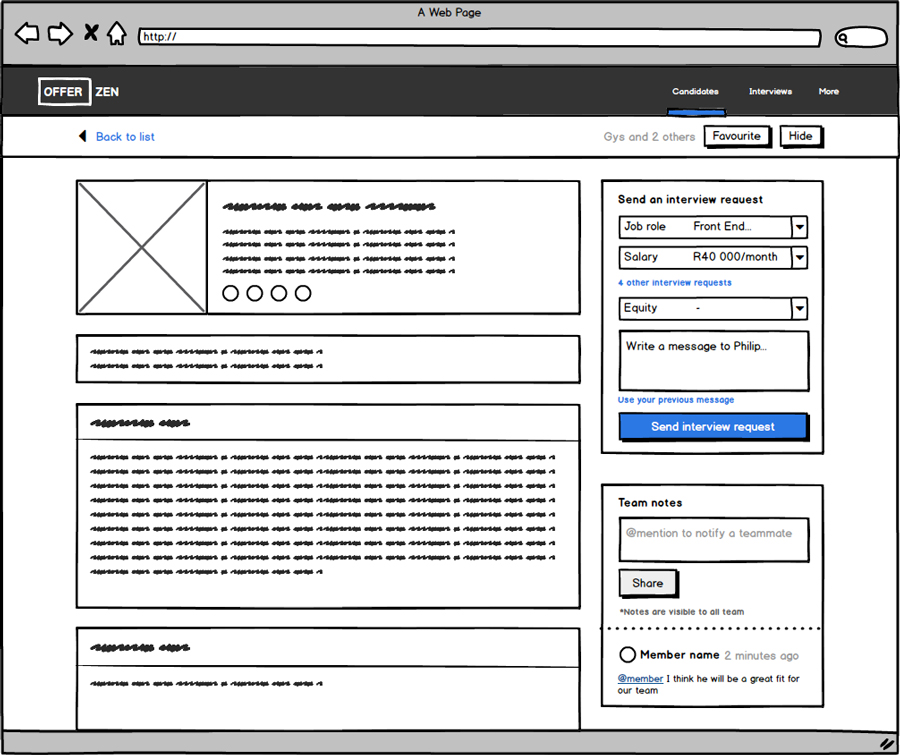Follow the Back to list link
This screenshot has width=900, height=755.
(125, 137)
